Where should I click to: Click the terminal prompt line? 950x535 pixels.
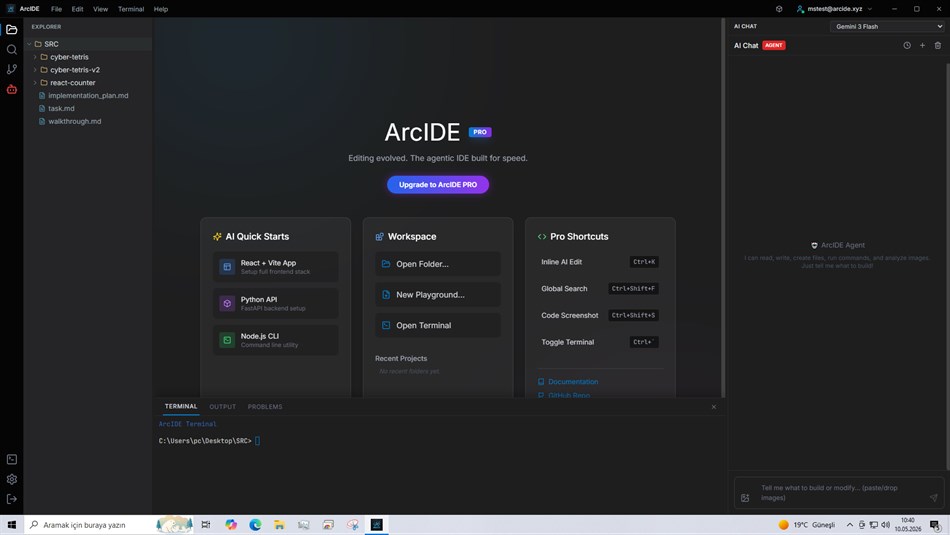pos(209,441)
